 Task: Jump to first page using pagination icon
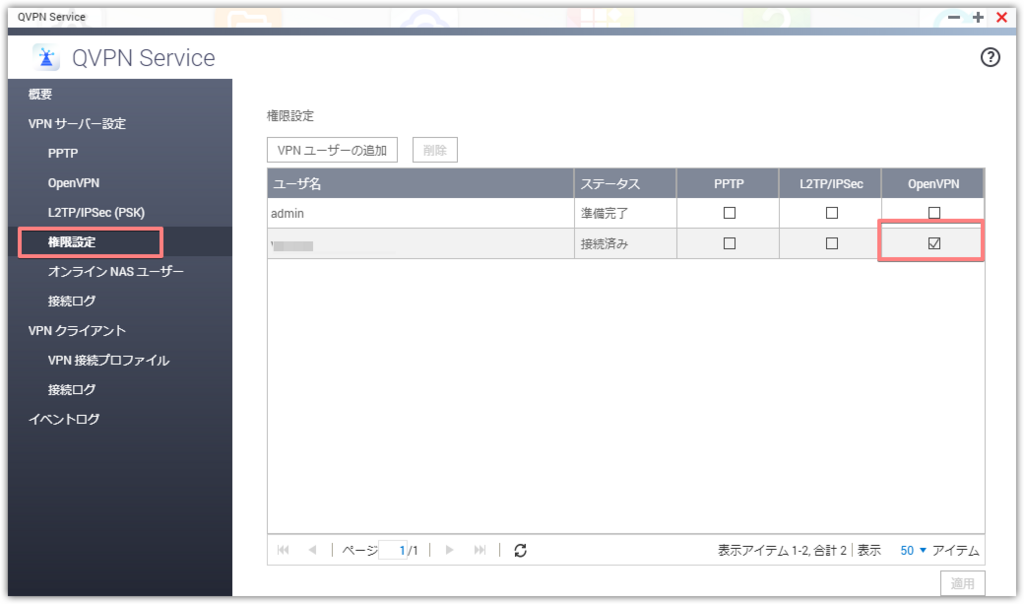tap(283, 549)
